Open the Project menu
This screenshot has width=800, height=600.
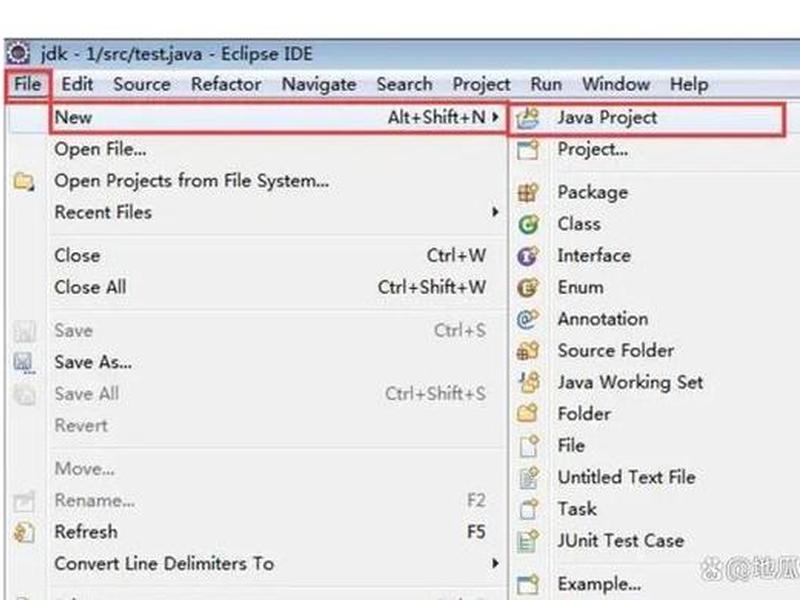pos(481,85)
